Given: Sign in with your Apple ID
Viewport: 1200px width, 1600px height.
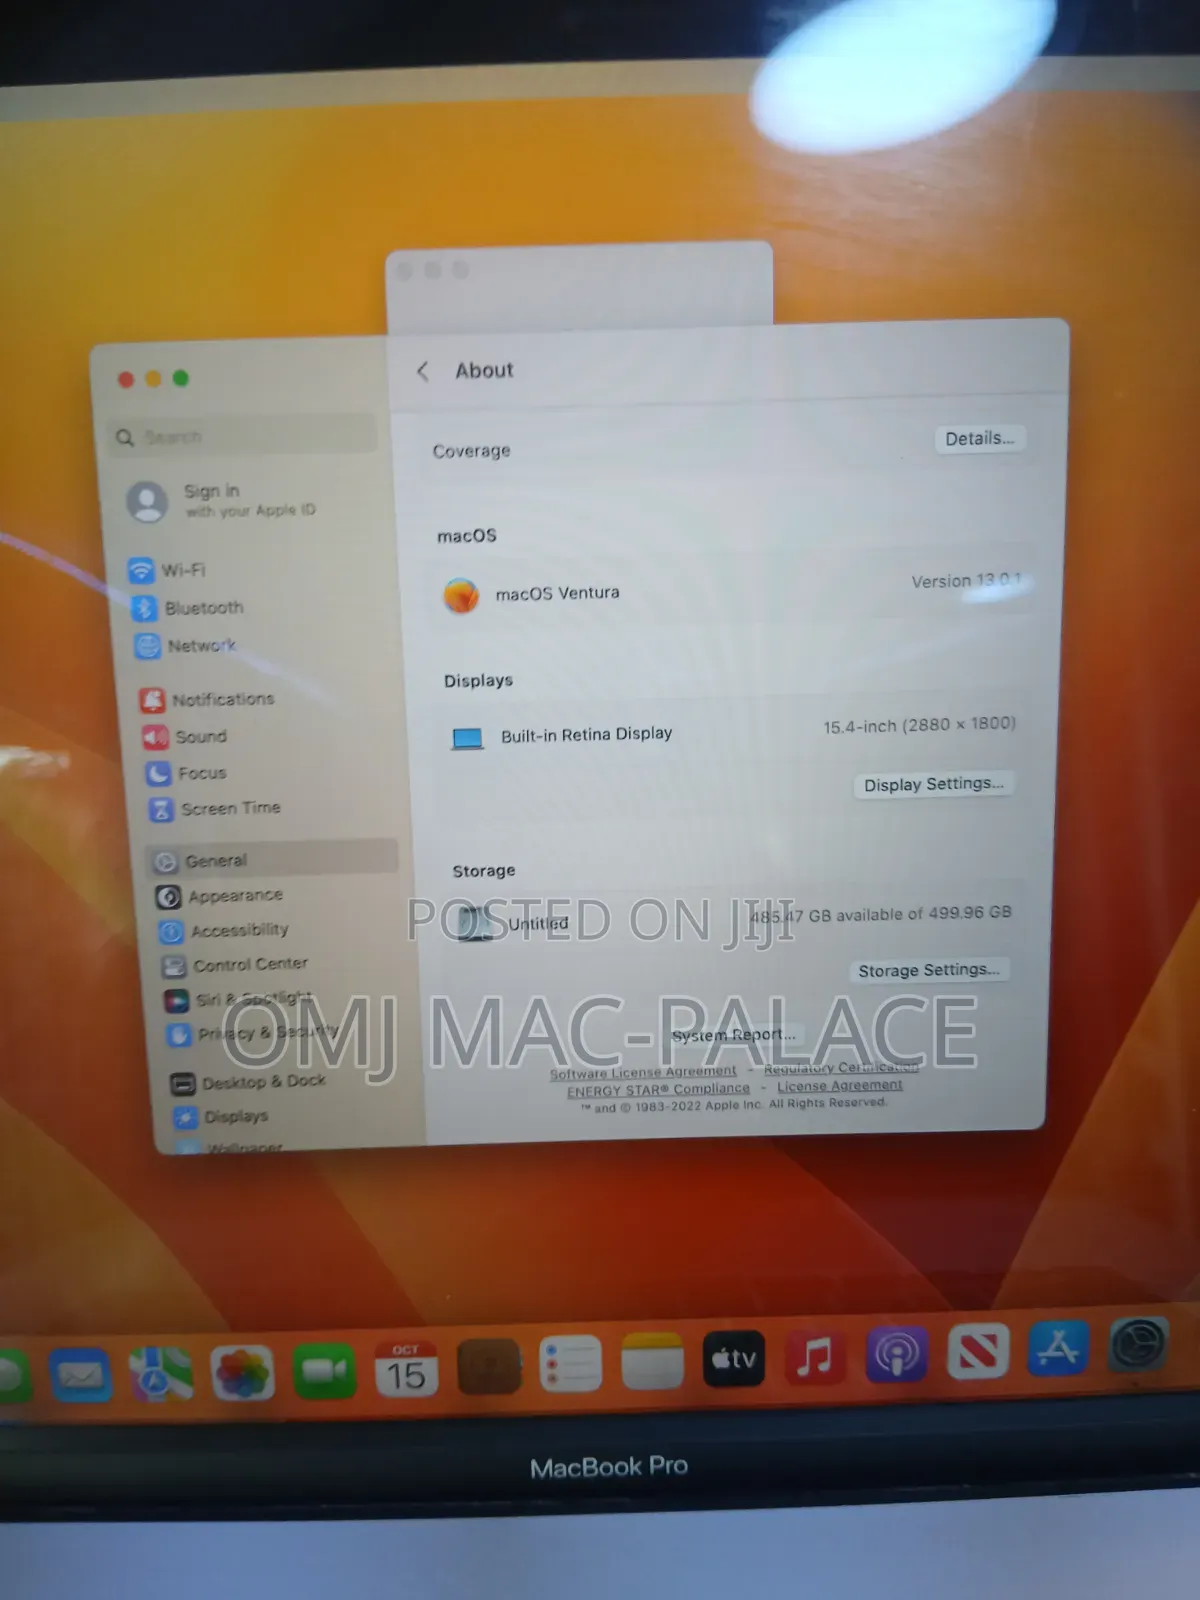Looking at the screenshot, I should point(222,500).
